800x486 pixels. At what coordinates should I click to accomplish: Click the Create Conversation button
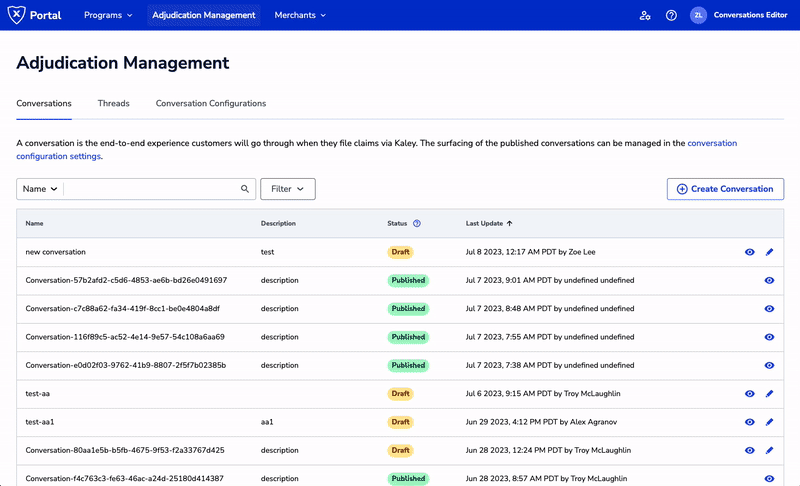[x=725, y=189]
